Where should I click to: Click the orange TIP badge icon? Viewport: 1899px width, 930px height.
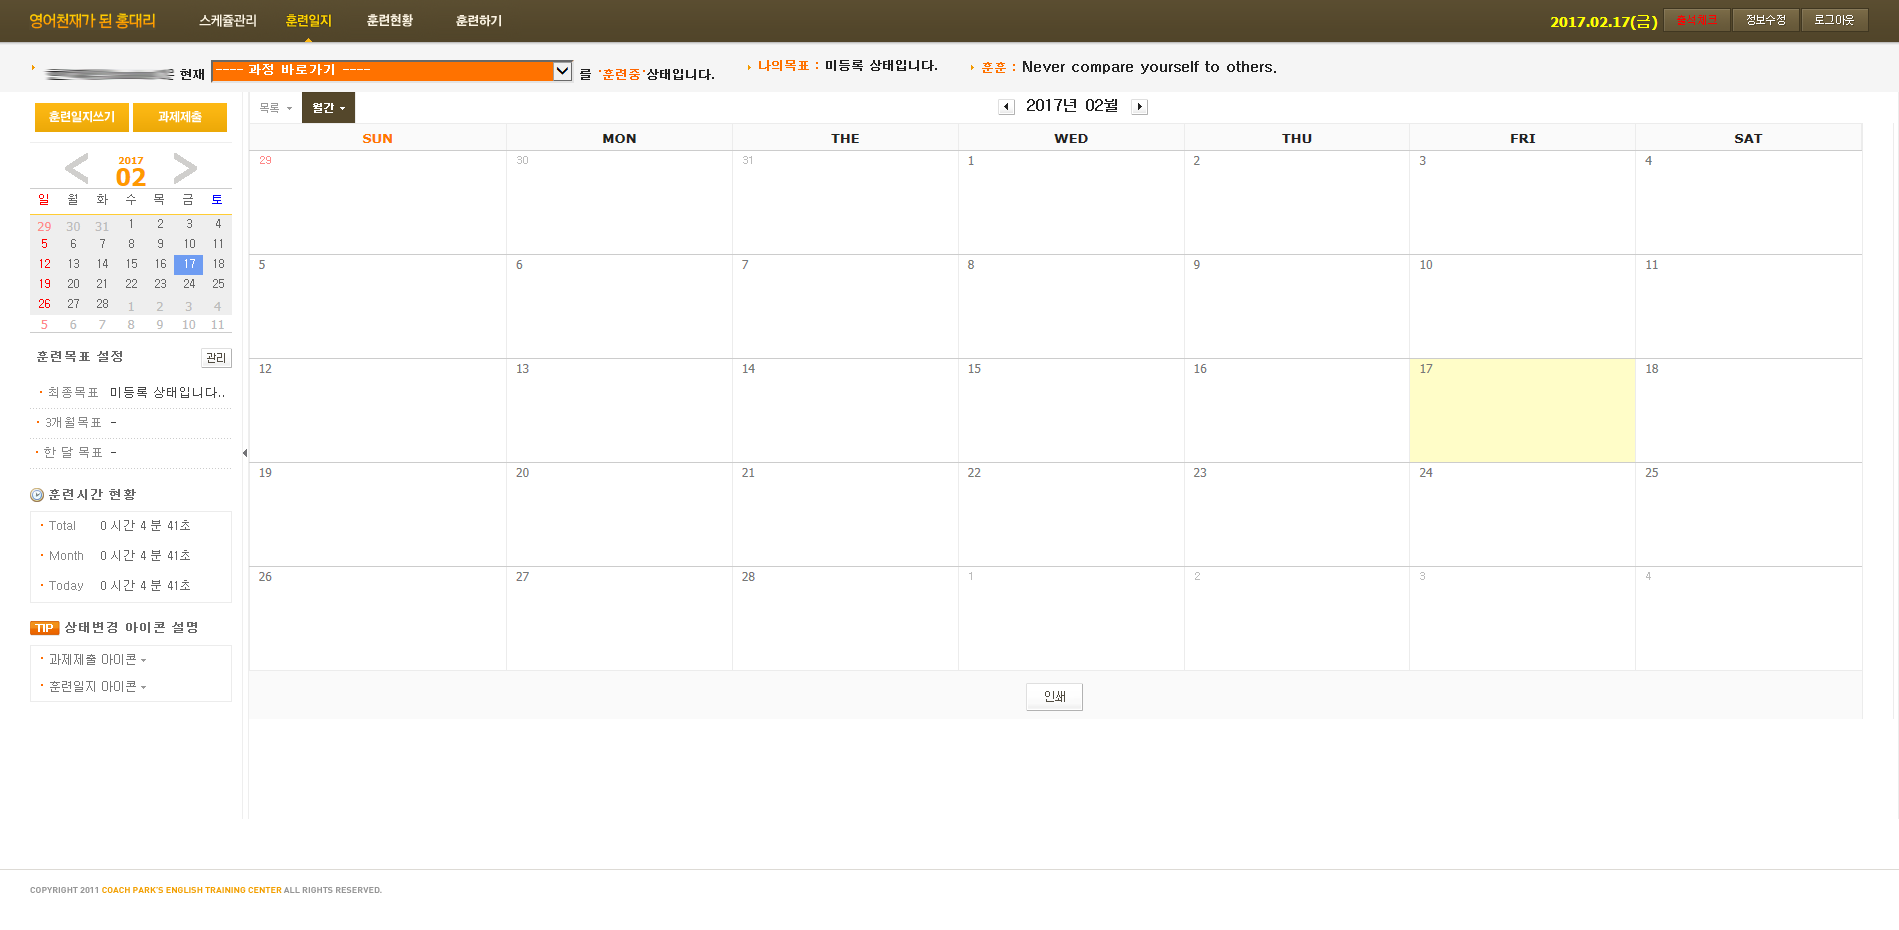pyautogui.click(x=44, y=628)
